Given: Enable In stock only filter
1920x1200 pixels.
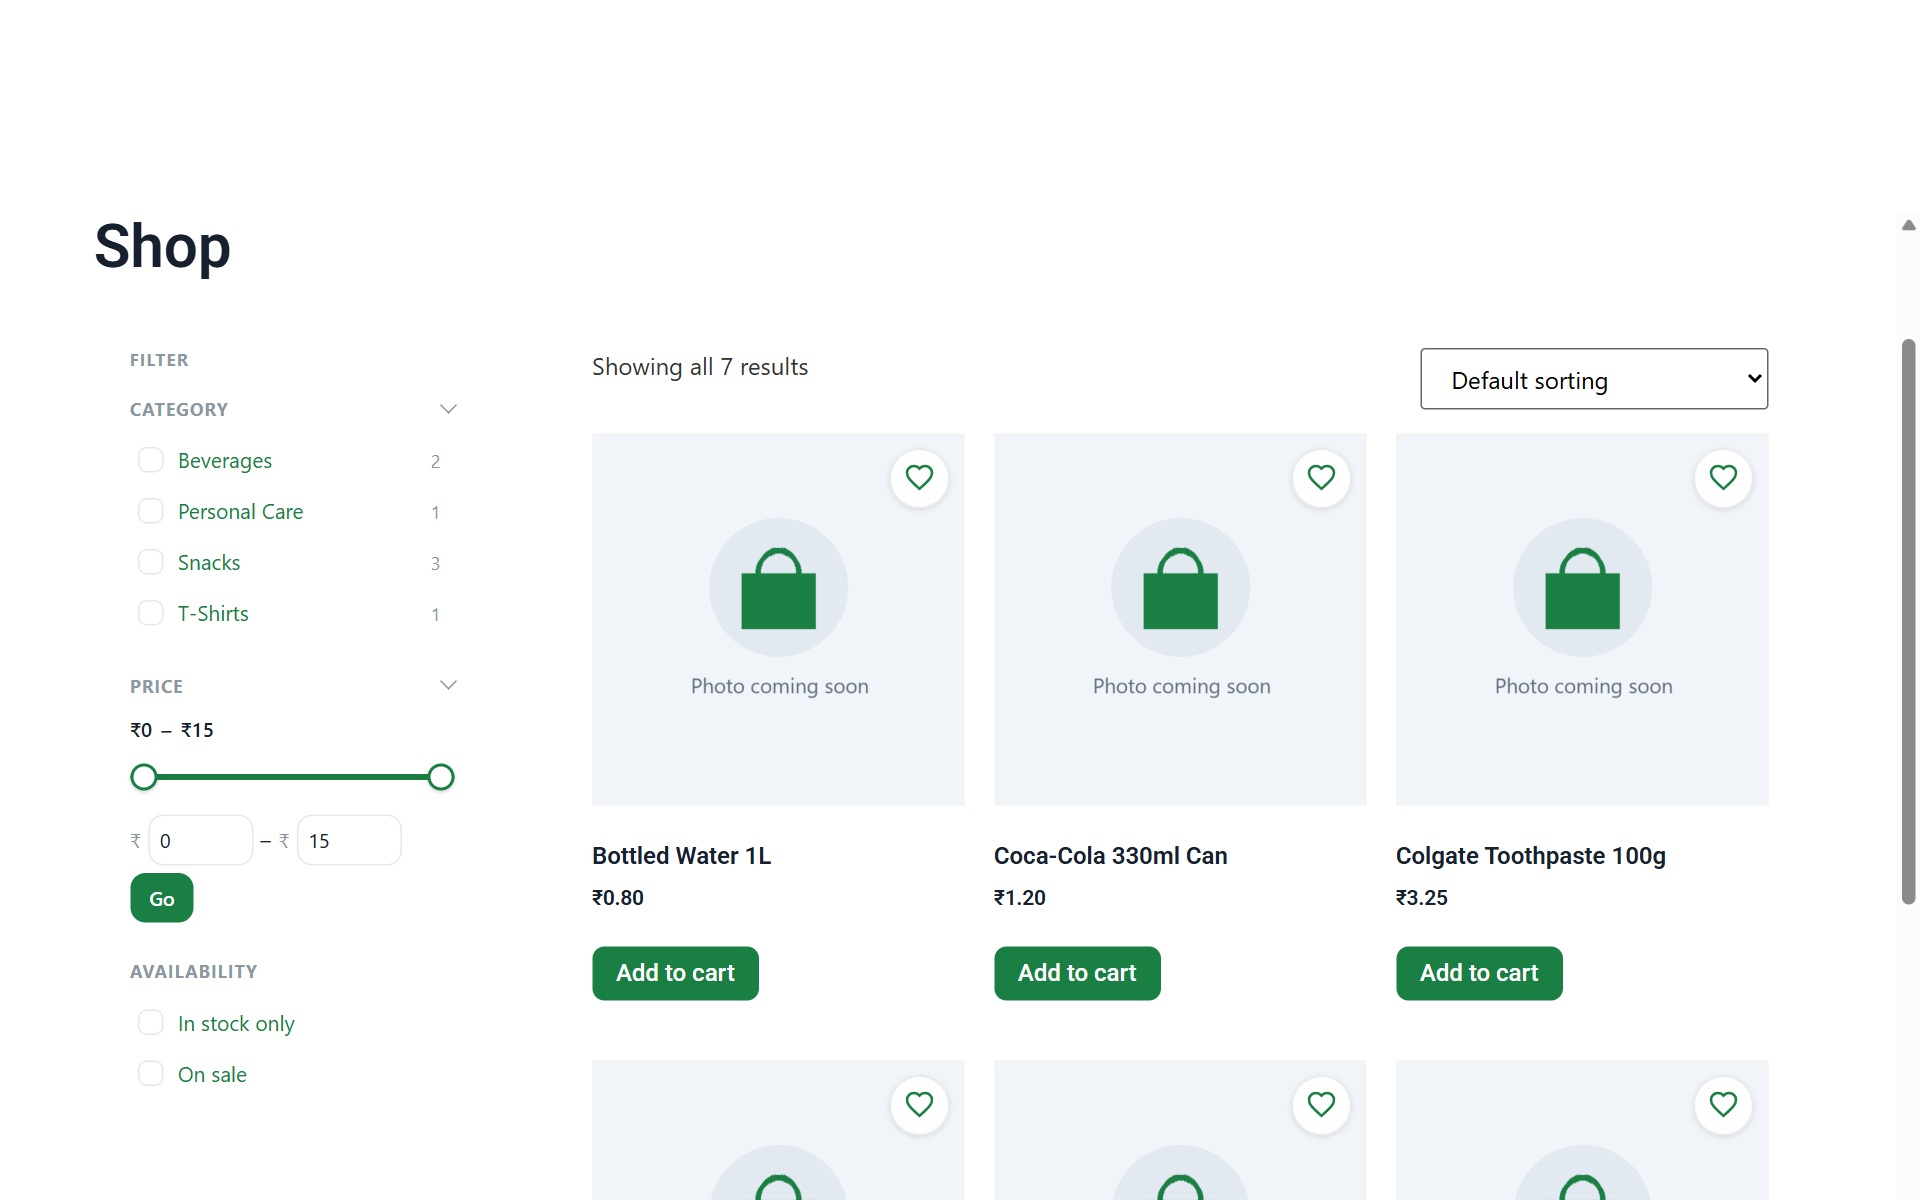Looking at the screenshot, I should (x=151, y=1022).
